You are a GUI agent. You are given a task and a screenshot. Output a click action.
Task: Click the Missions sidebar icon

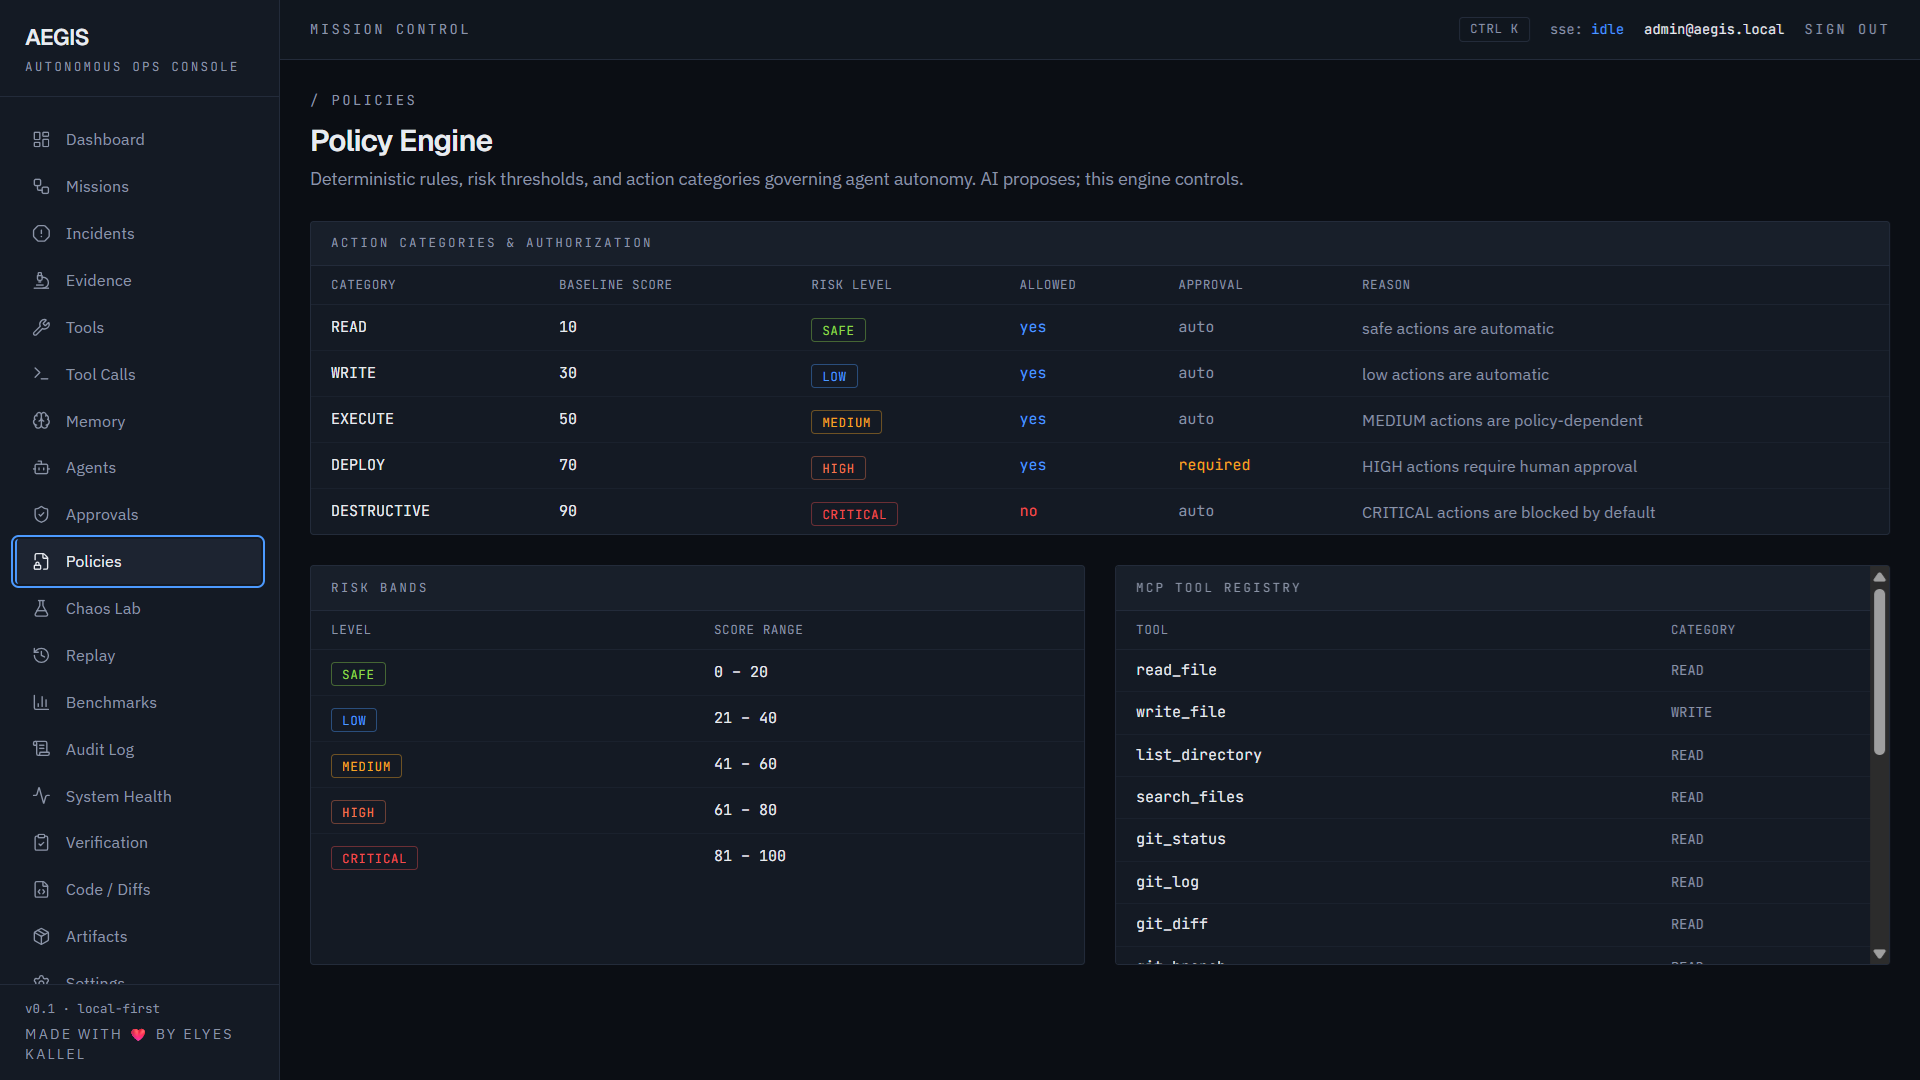41,187
